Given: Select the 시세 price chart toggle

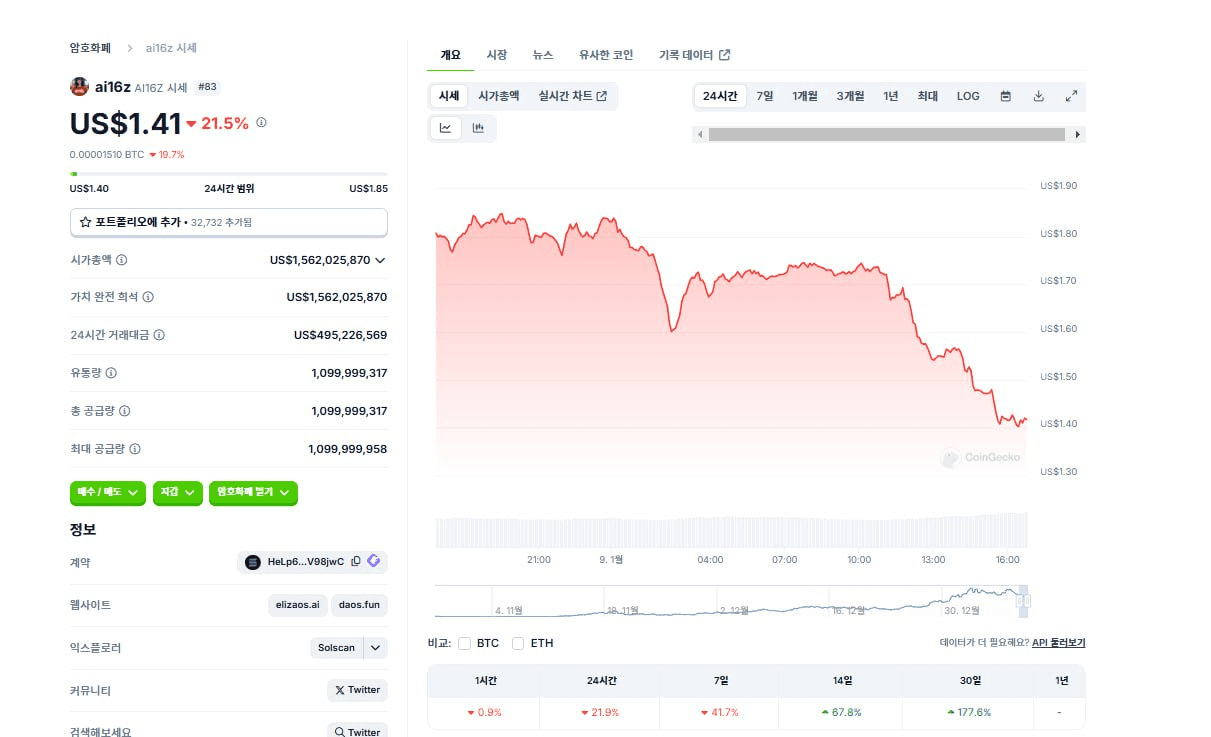Looking at the screenshot, I should tap(449, 96).
